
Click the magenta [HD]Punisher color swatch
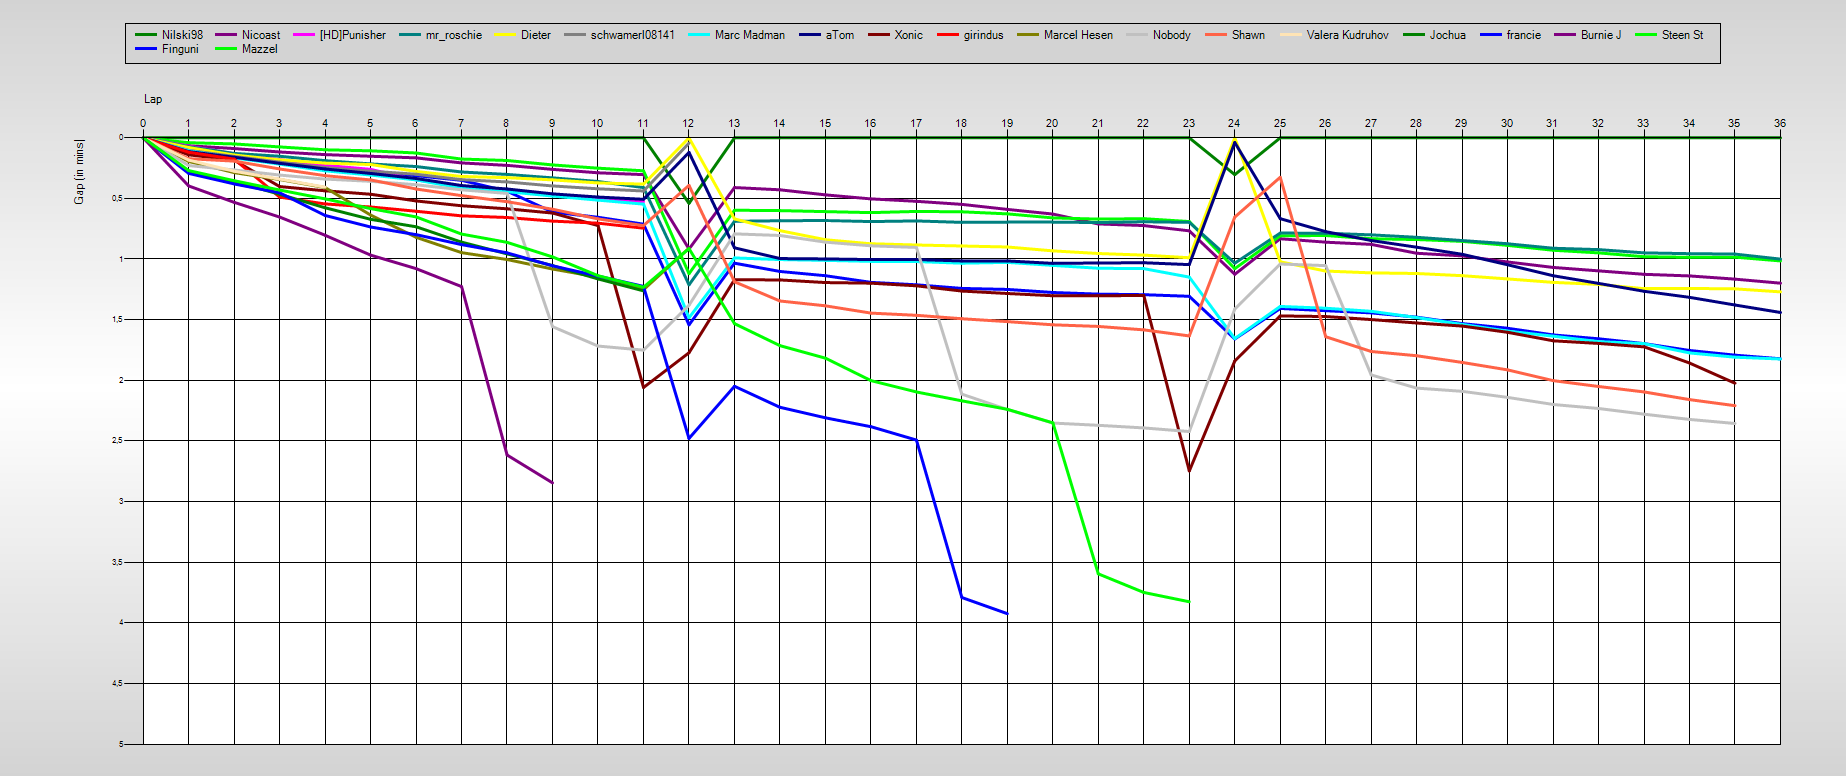[x=304, y=35]
